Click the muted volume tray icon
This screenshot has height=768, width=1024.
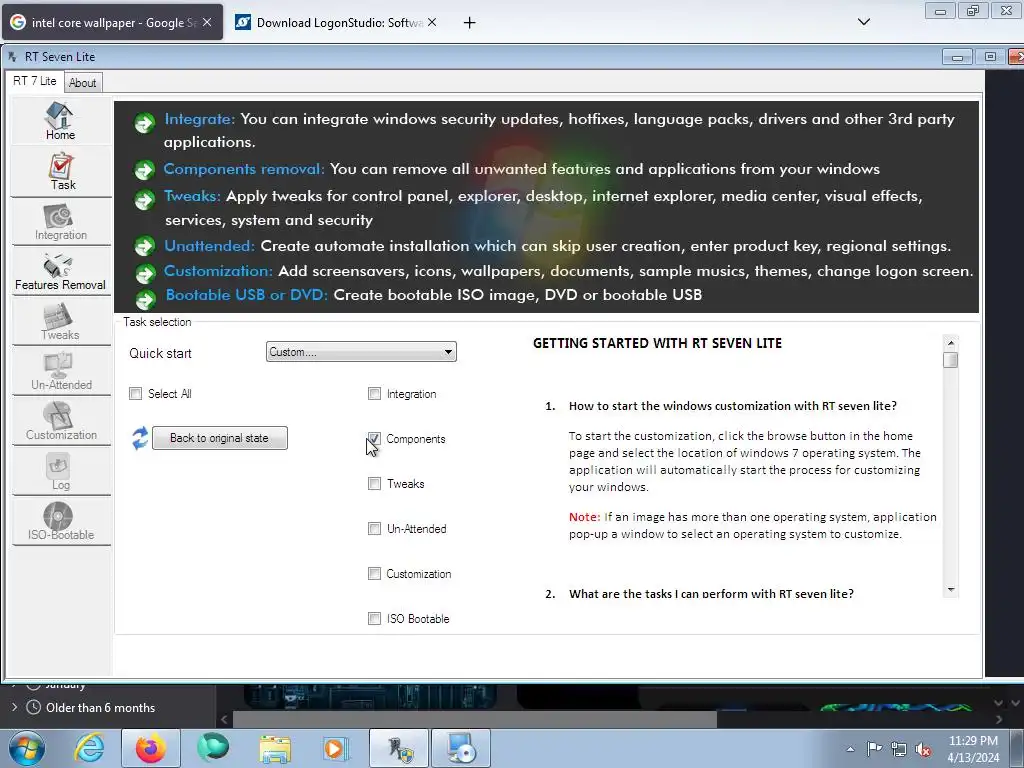tap(923, 750)
